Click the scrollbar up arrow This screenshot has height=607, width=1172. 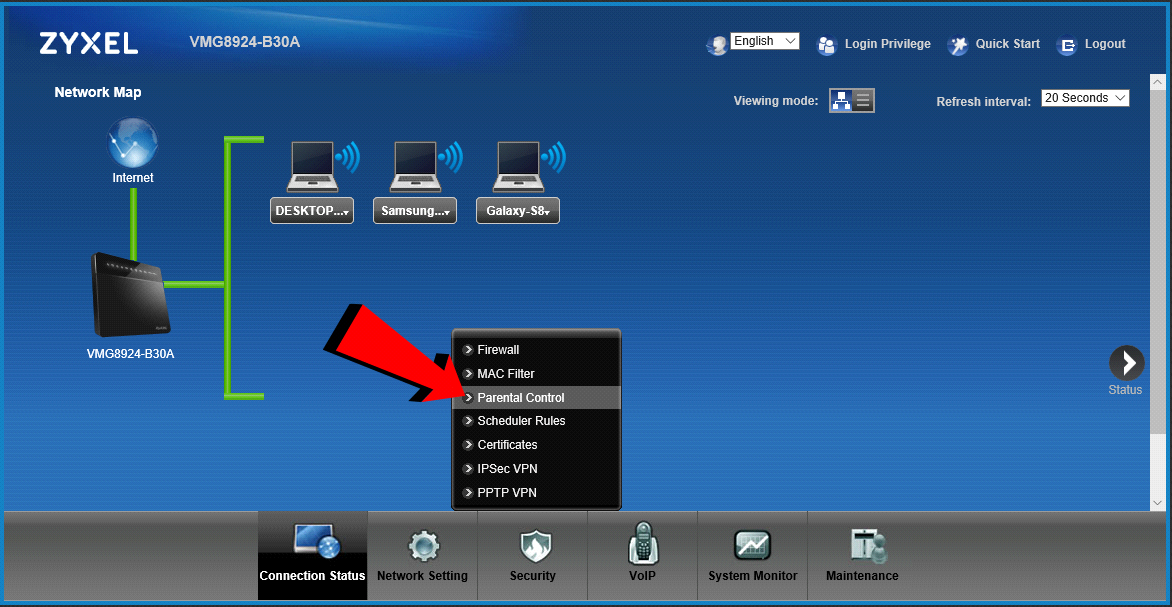tap(1158, 81)
